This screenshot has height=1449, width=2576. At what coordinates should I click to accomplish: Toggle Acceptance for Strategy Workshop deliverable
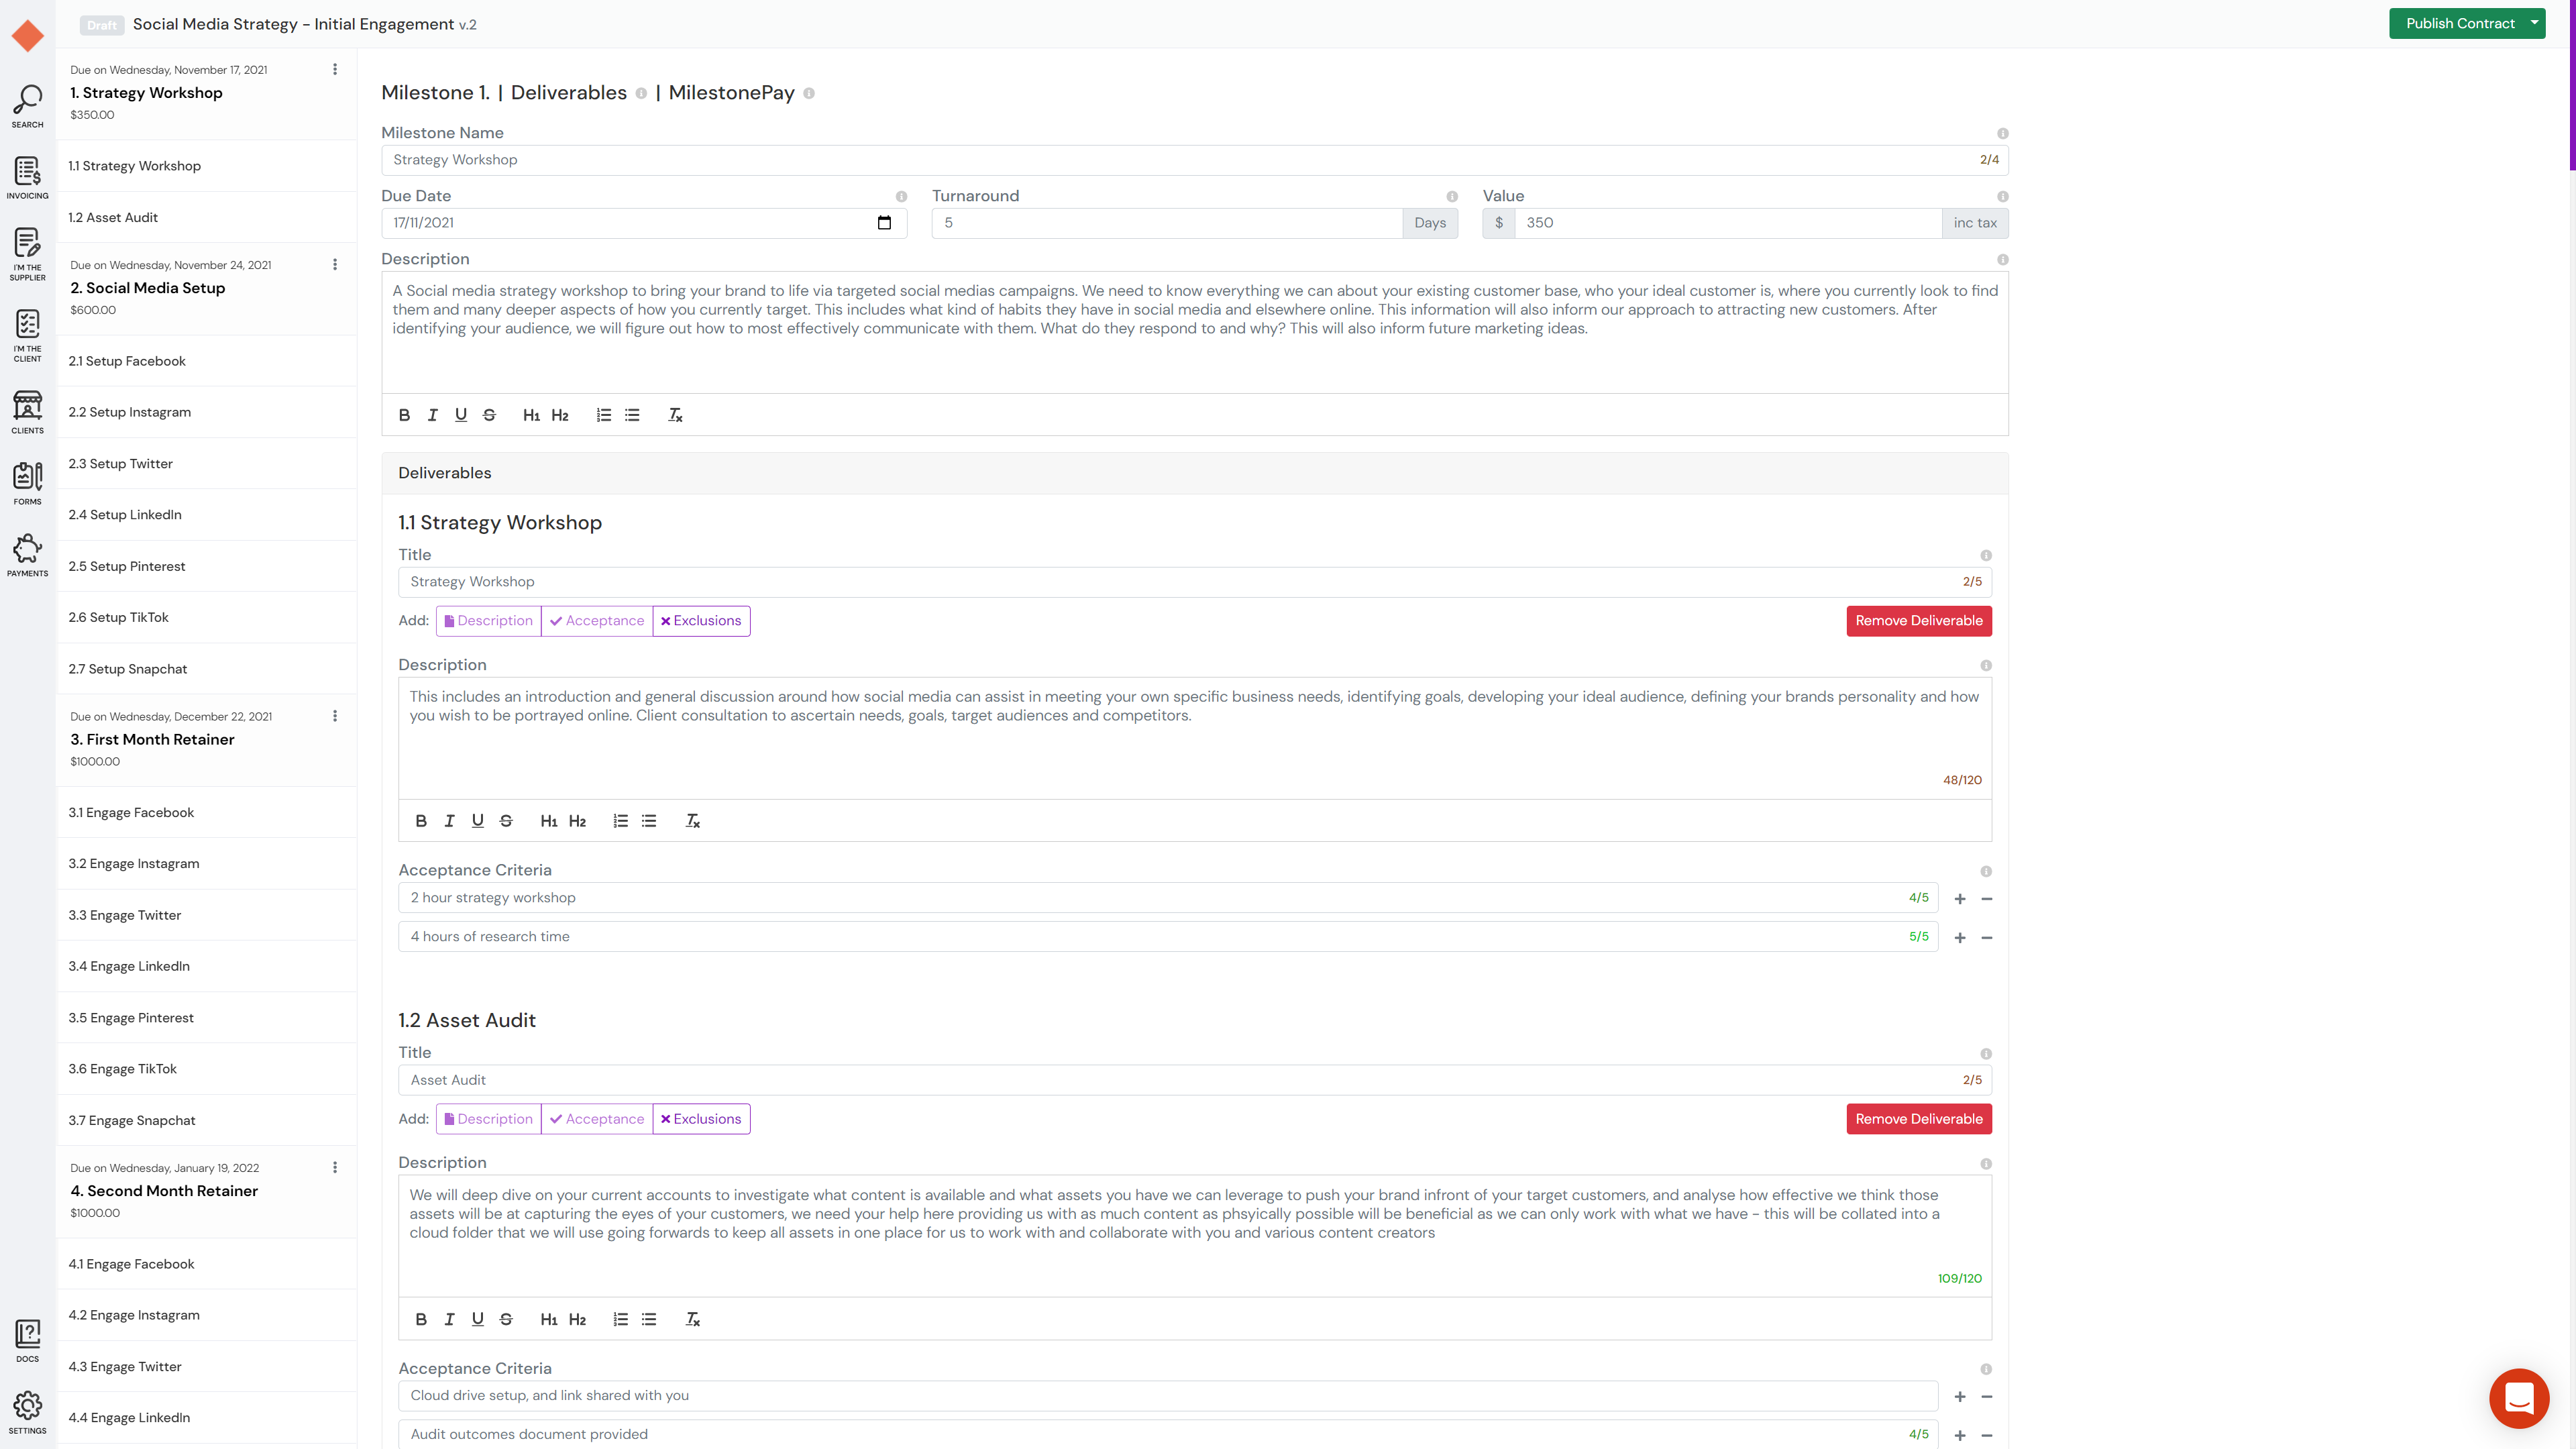point(597,621)
